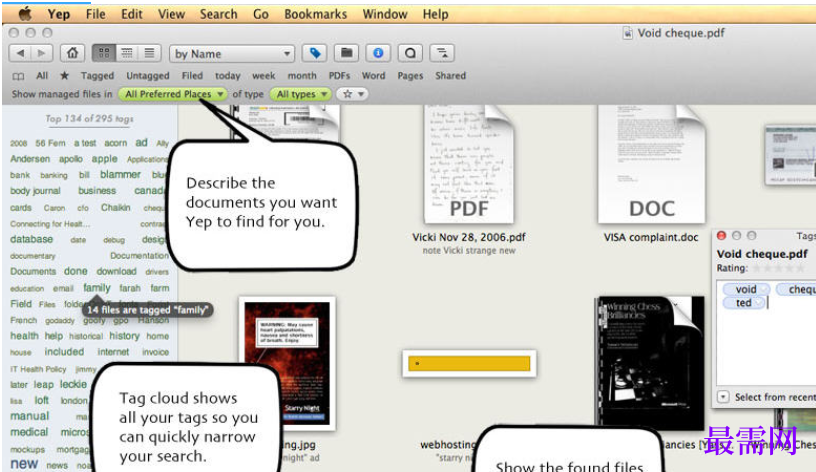Show files from 'today'

point(228,76)
